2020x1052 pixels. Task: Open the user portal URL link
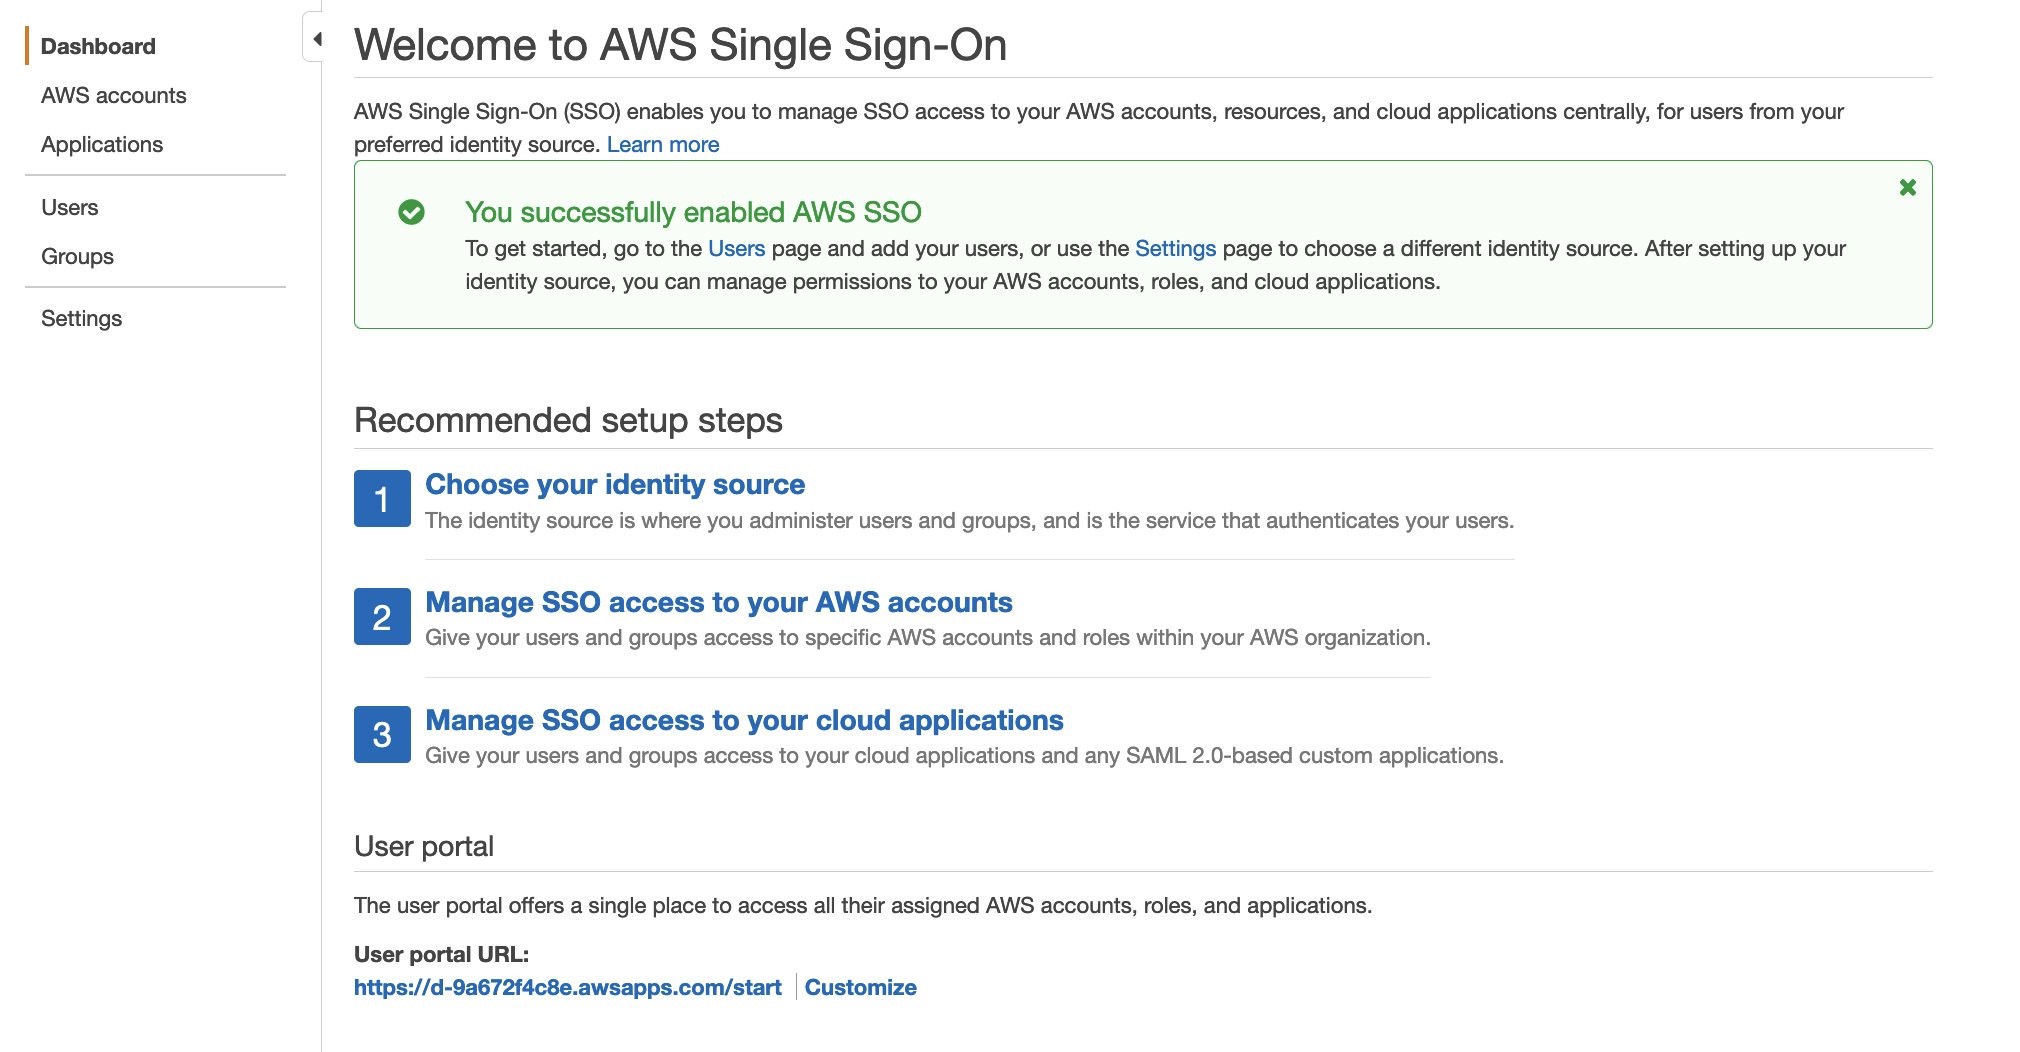[568, 987]
